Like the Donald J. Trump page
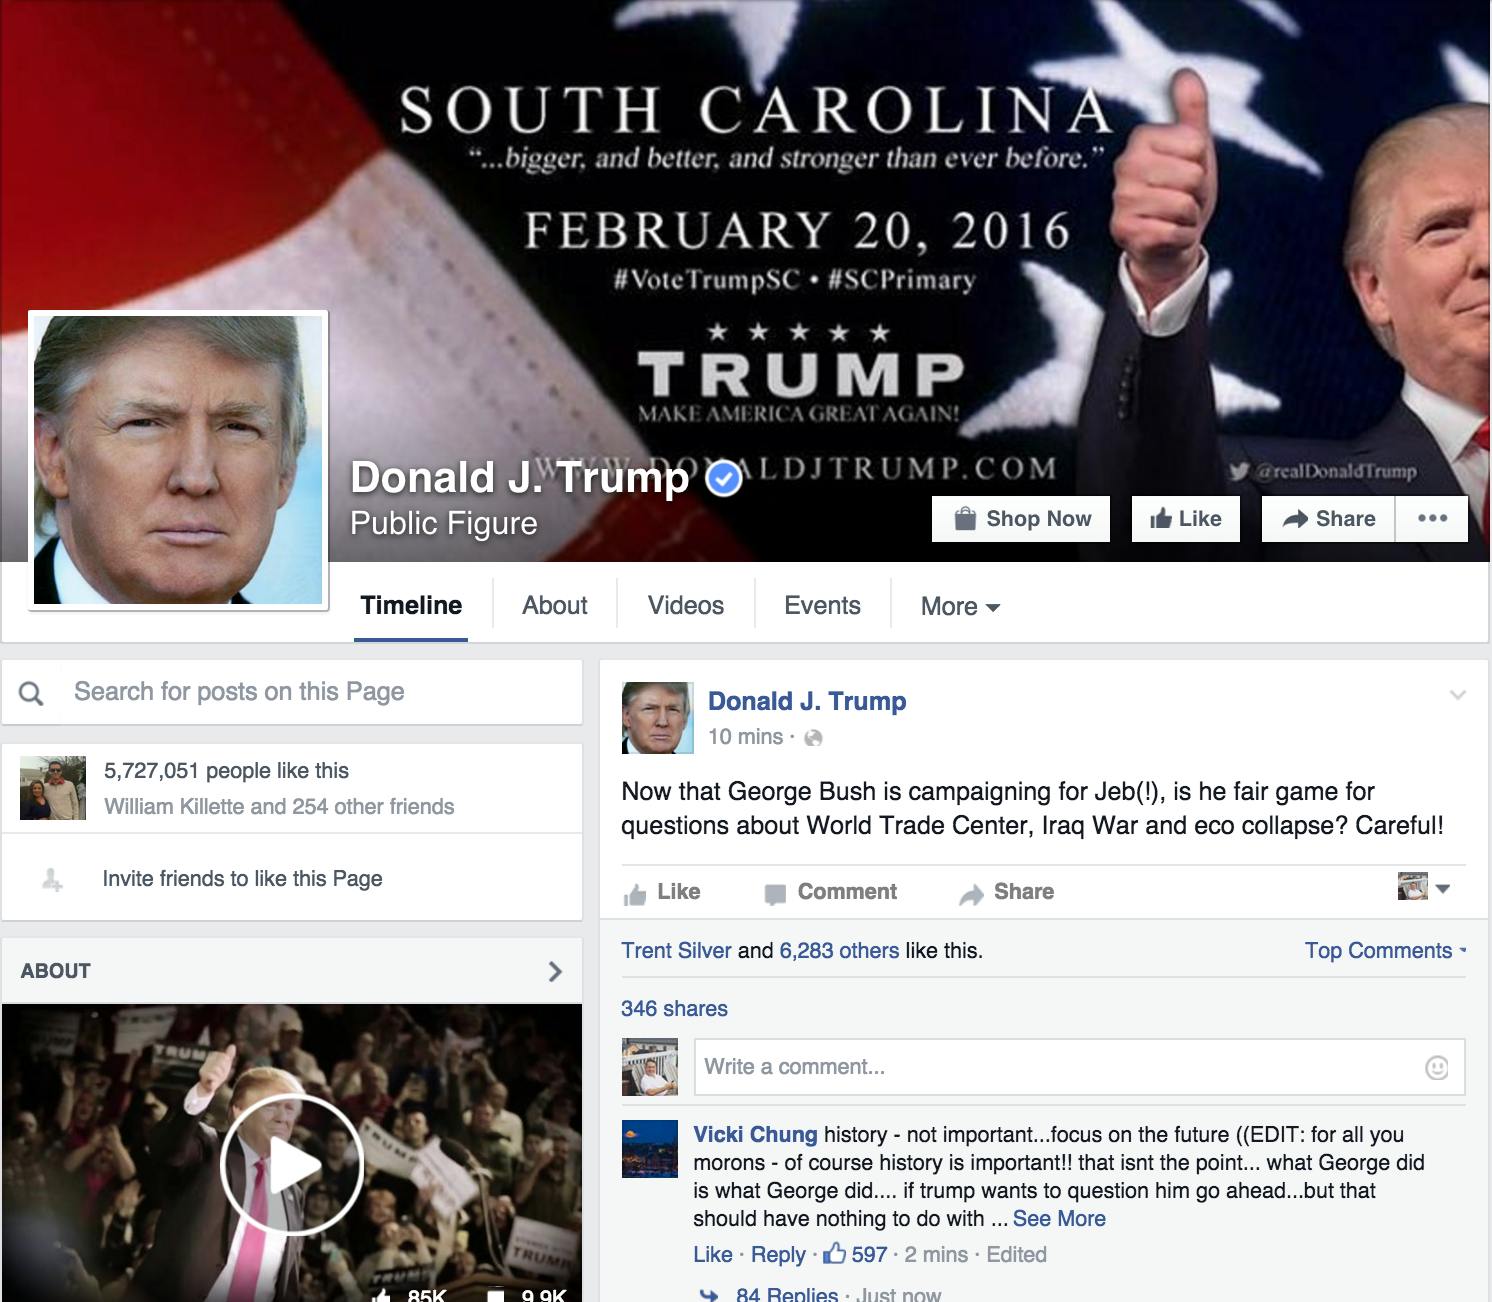 1186,518
